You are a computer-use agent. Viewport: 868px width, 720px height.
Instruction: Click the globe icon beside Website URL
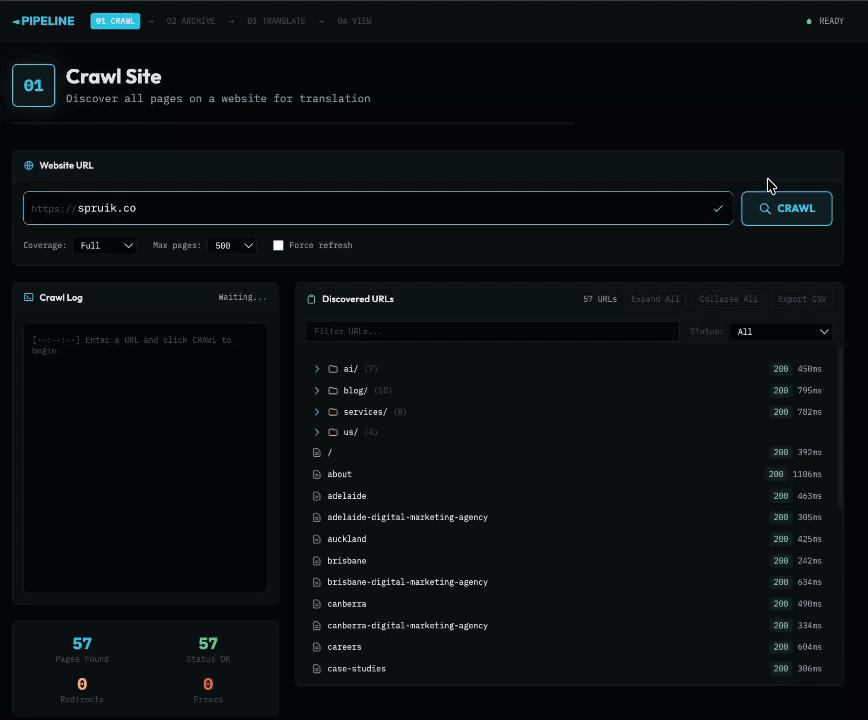31,165
